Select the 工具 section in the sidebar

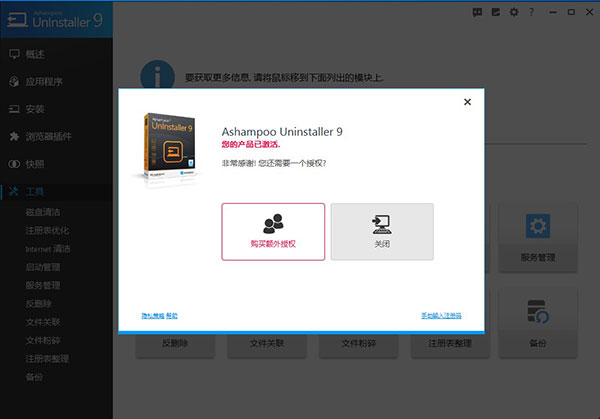point(56,192)
